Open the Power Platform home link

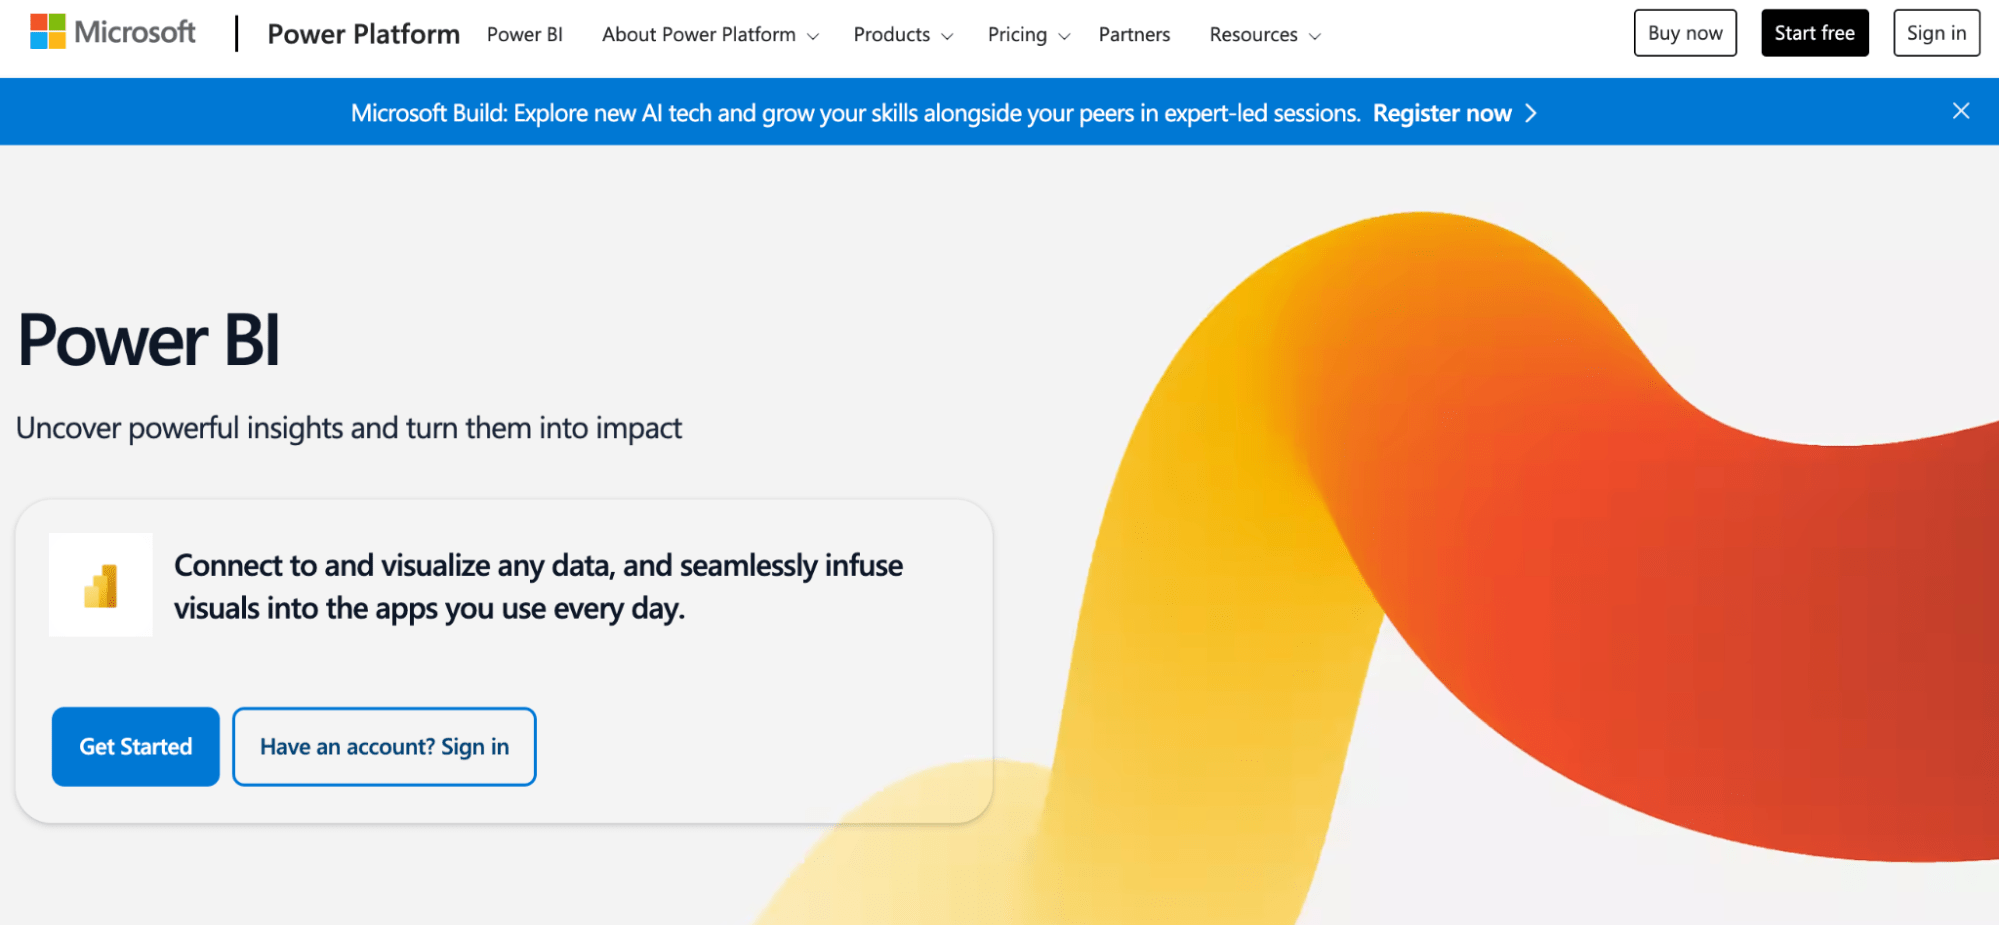[x=363, y=34]
